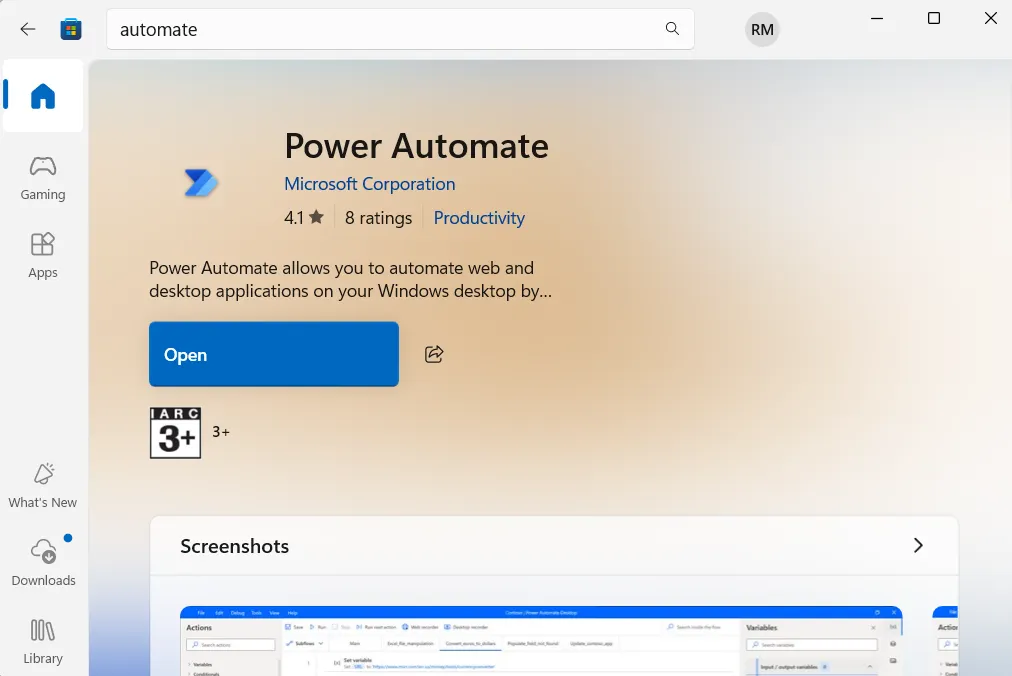Click the search magnifier icon
1012x676 pixels.
[x=672, y=30]
